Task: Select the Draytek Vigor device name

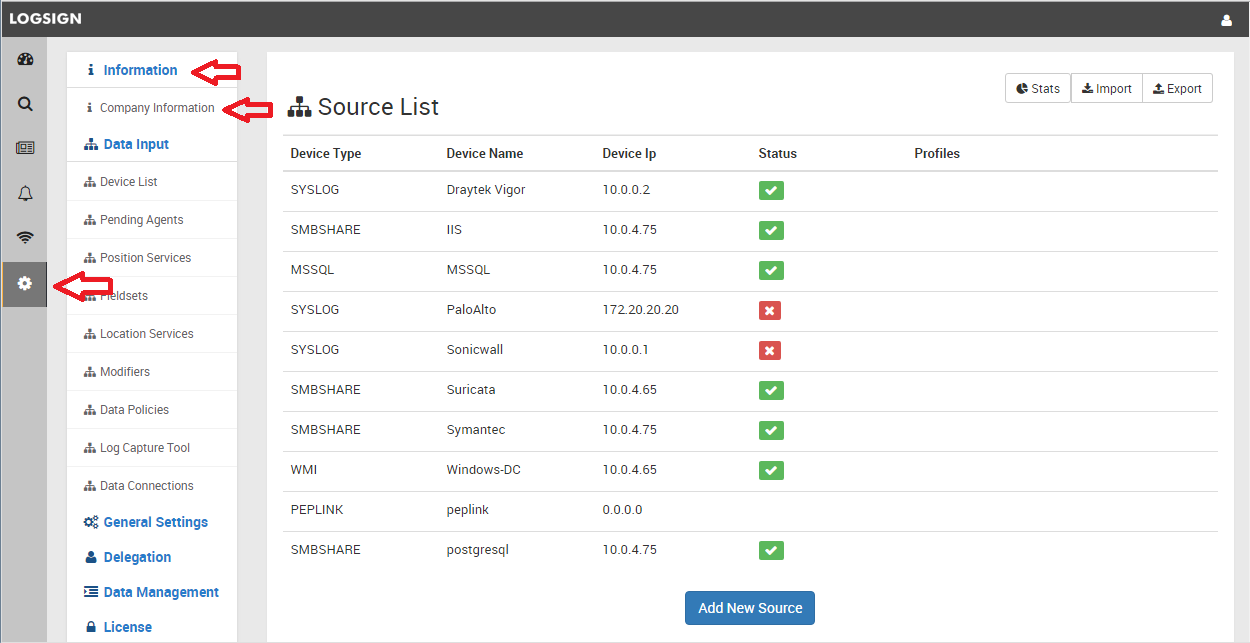Action: coord(486,190)
